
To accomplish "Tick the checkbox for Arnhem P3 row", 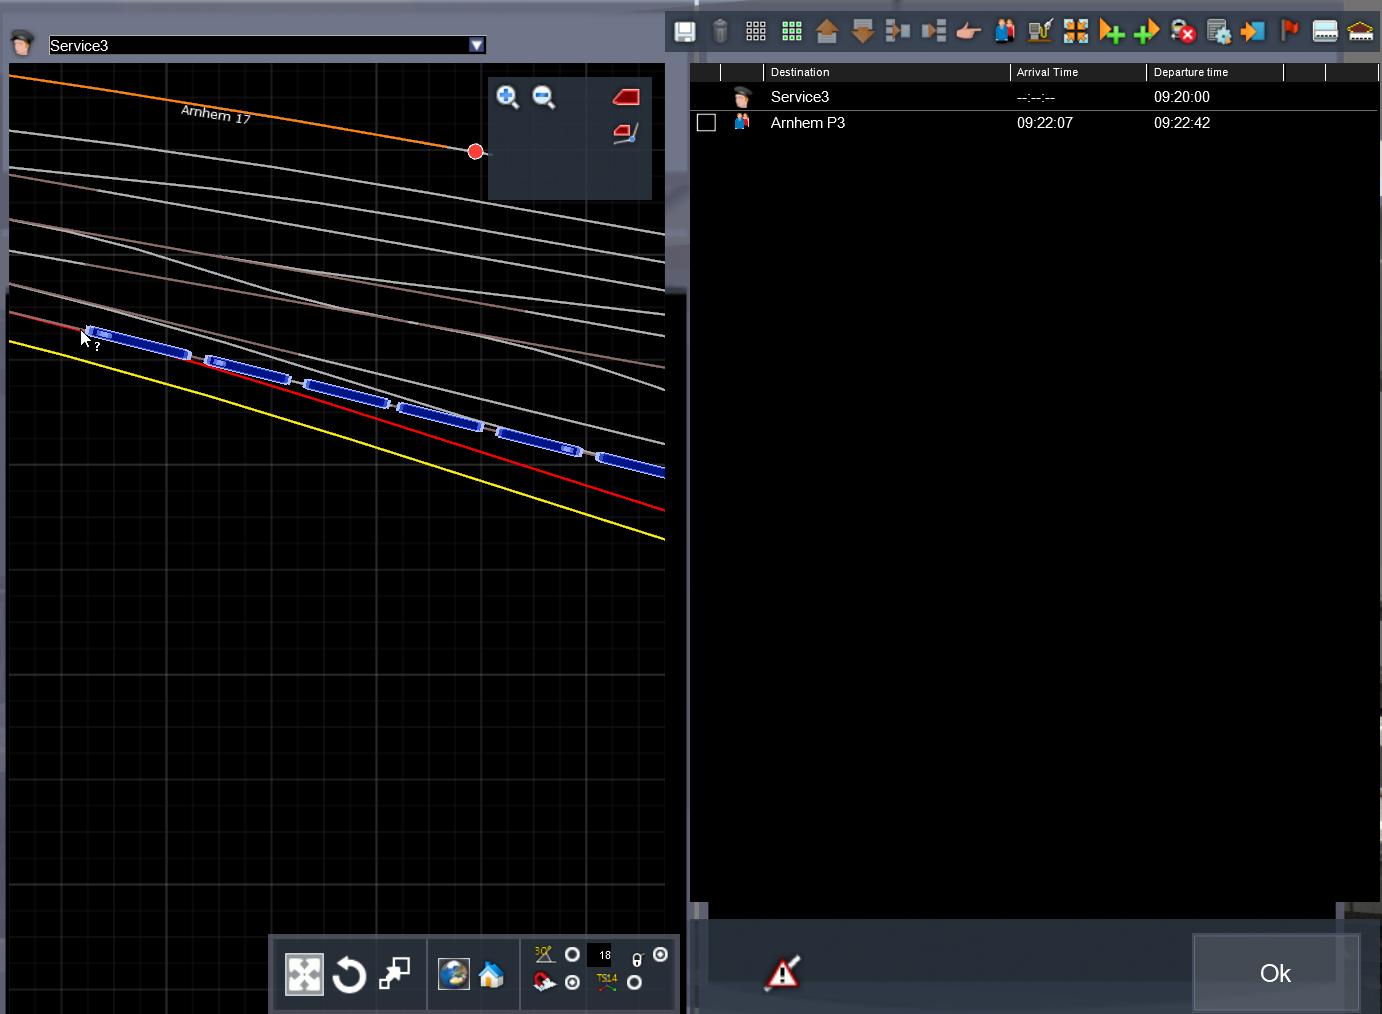I will (706, 123).
